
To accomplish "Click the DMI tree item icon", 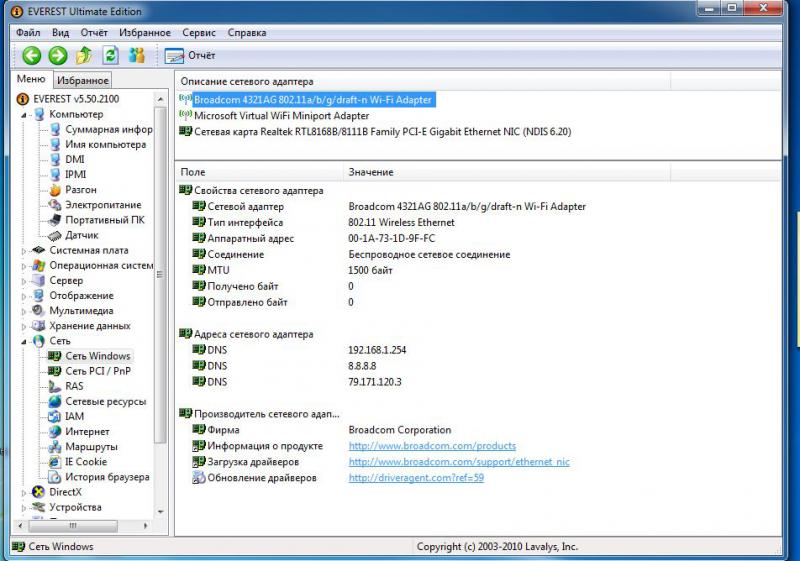I will 55,160.
